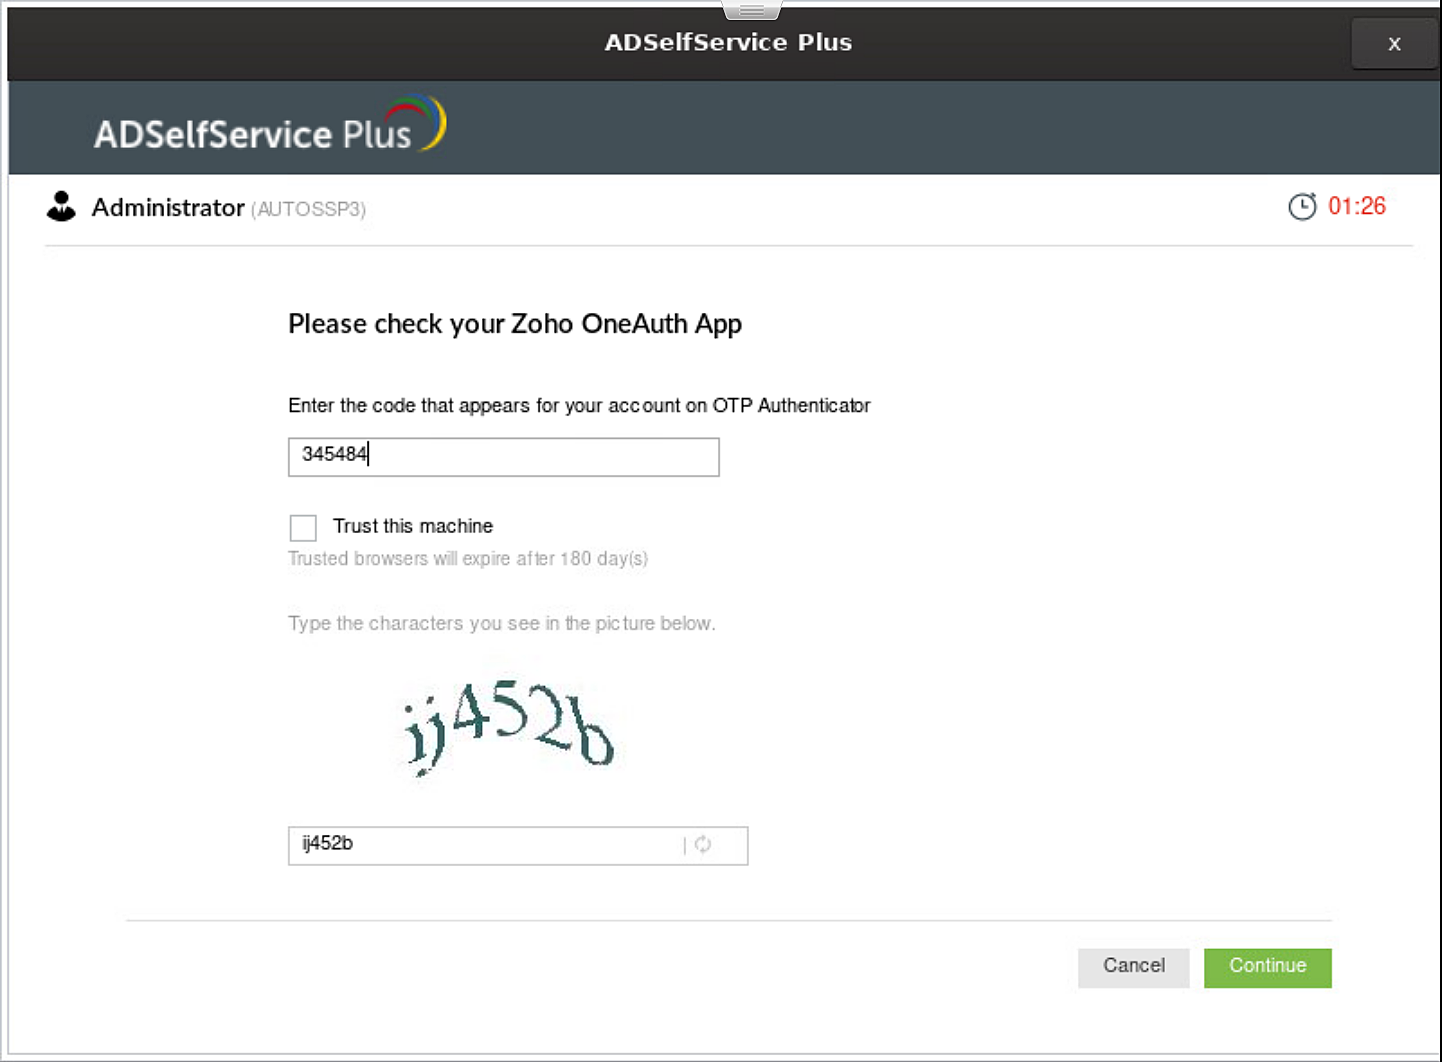Click the separator icon before captcha refresh

pyautogui.click(x=684, y=845)
